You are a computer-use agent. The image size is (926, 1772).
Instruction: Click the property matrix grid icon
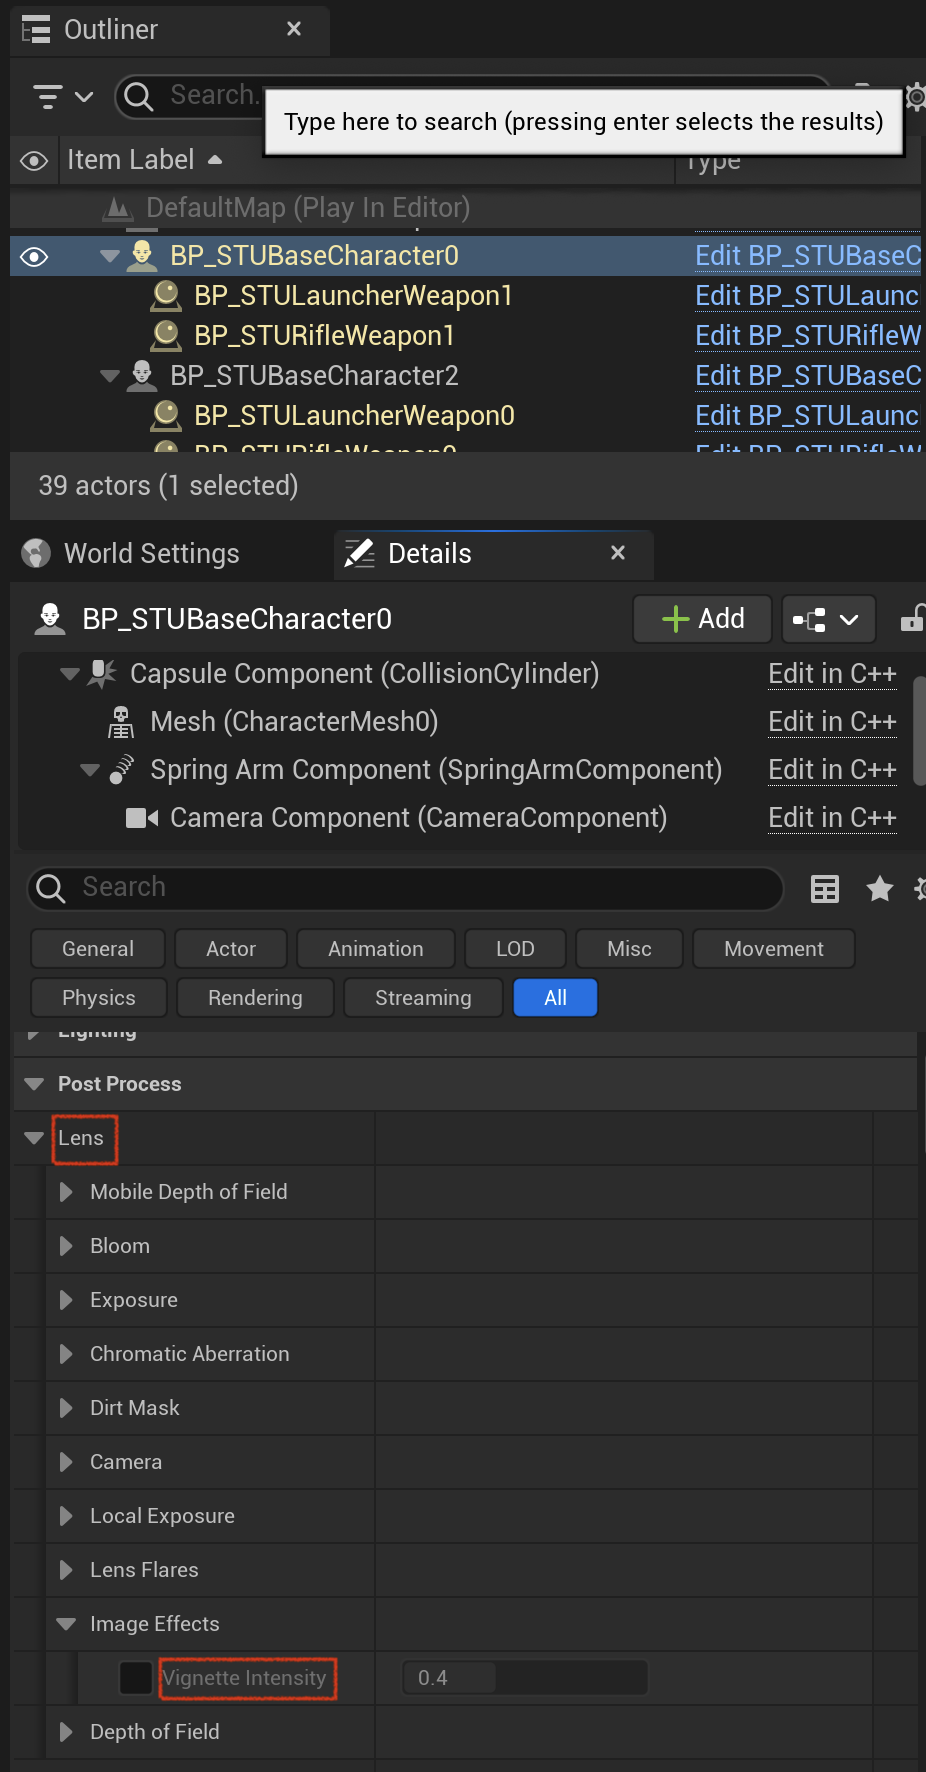[x=825, y=889]
